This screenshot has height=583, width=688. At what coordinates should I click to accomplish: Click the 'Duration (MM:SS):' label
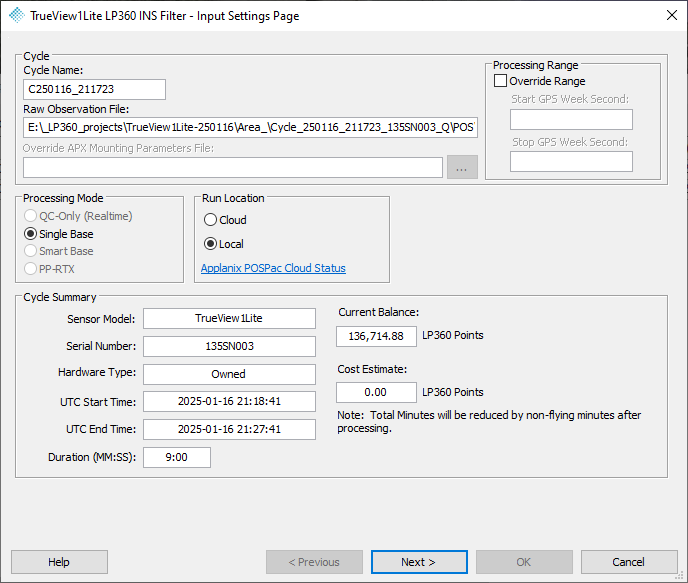pos(92,457)
